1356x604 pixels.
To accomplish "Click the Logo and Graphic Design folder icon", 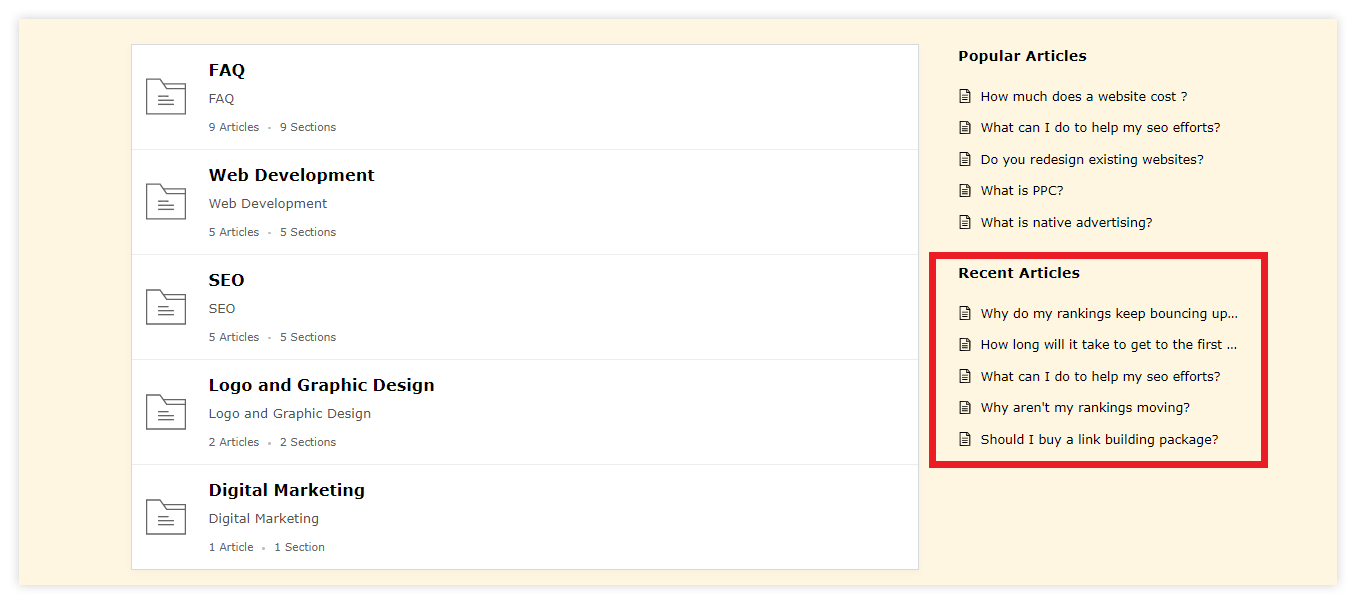I will (x=166, y=412).
